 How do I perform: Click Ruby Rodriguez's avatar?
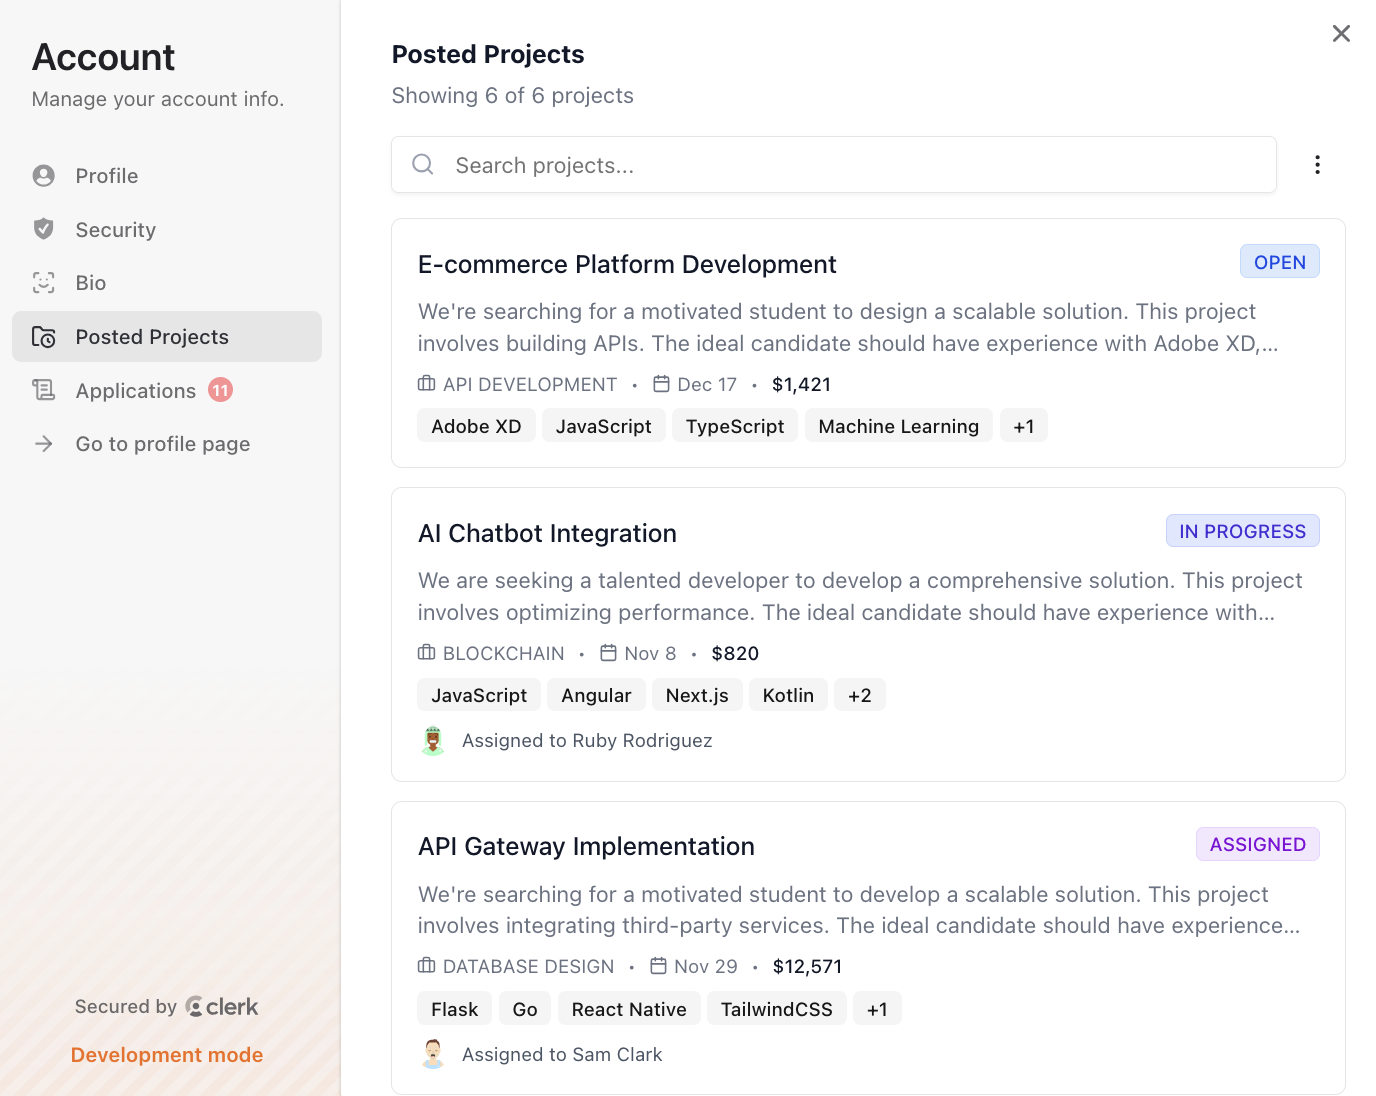[433, 741]
